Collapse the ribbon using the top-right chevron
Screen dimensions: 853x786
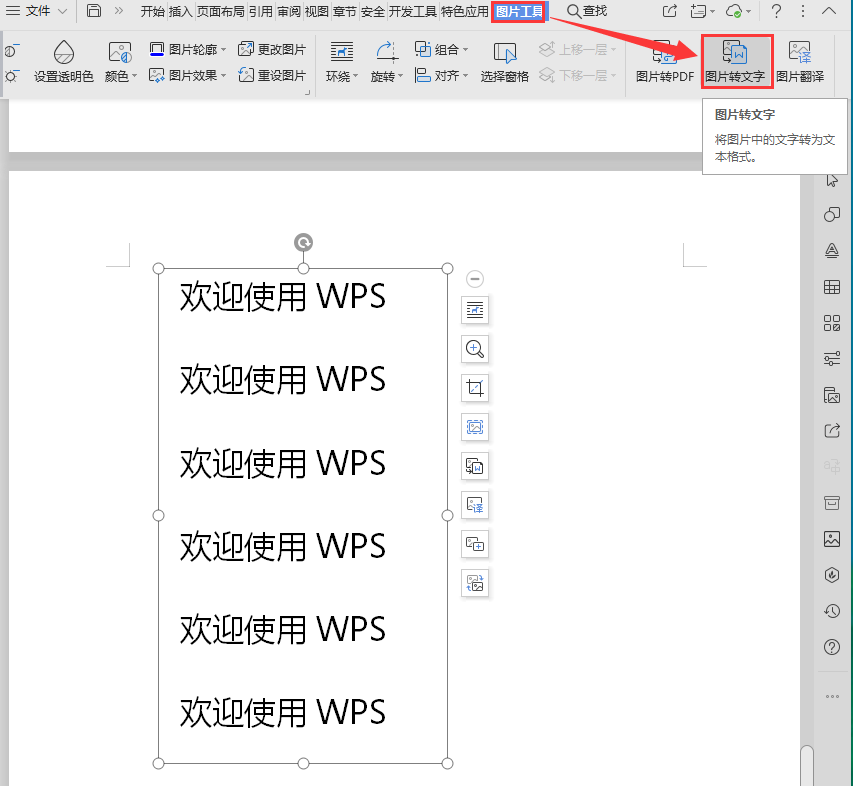(828, 11)
